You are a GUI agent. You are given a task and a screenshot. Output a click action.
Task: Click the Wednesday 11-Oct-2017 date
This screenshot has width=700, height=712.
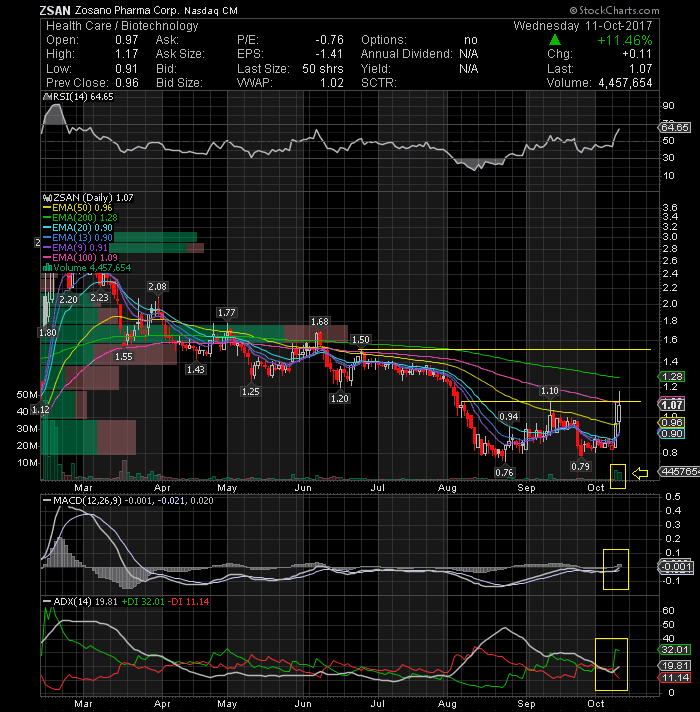point(583,26)
